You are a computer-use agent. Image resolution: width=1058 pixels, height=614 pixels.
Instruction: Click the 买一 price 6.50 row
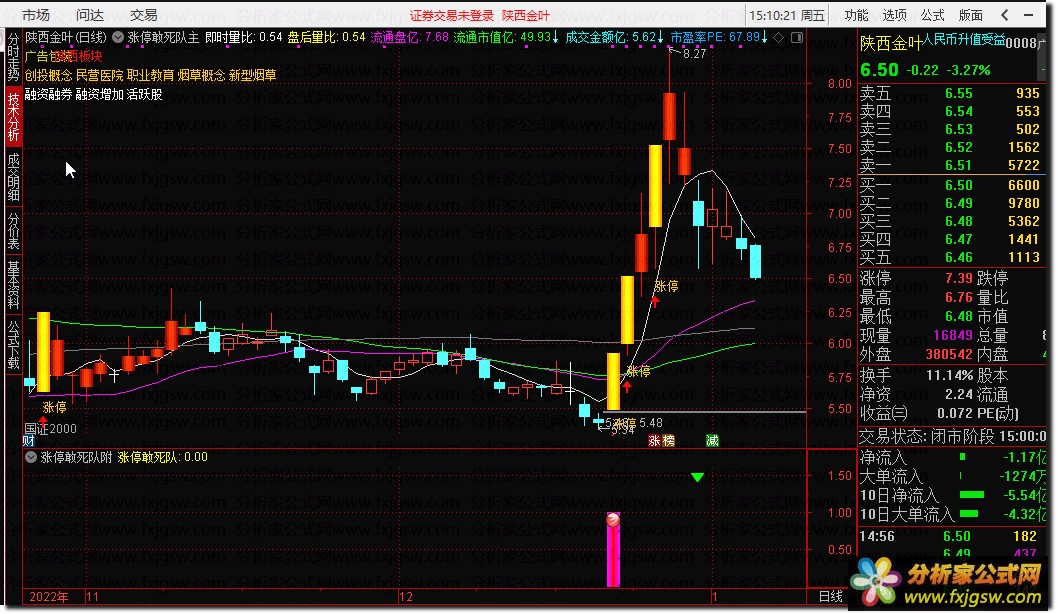tap(950, 185)
